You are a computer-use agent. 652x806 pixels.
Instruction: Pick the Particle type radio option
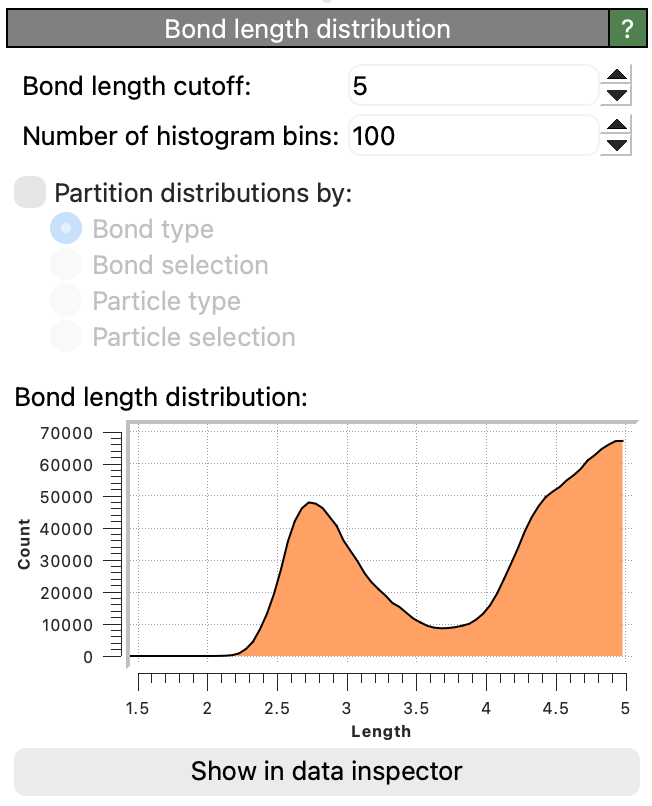pyautogui.click(x=66, y=301)
